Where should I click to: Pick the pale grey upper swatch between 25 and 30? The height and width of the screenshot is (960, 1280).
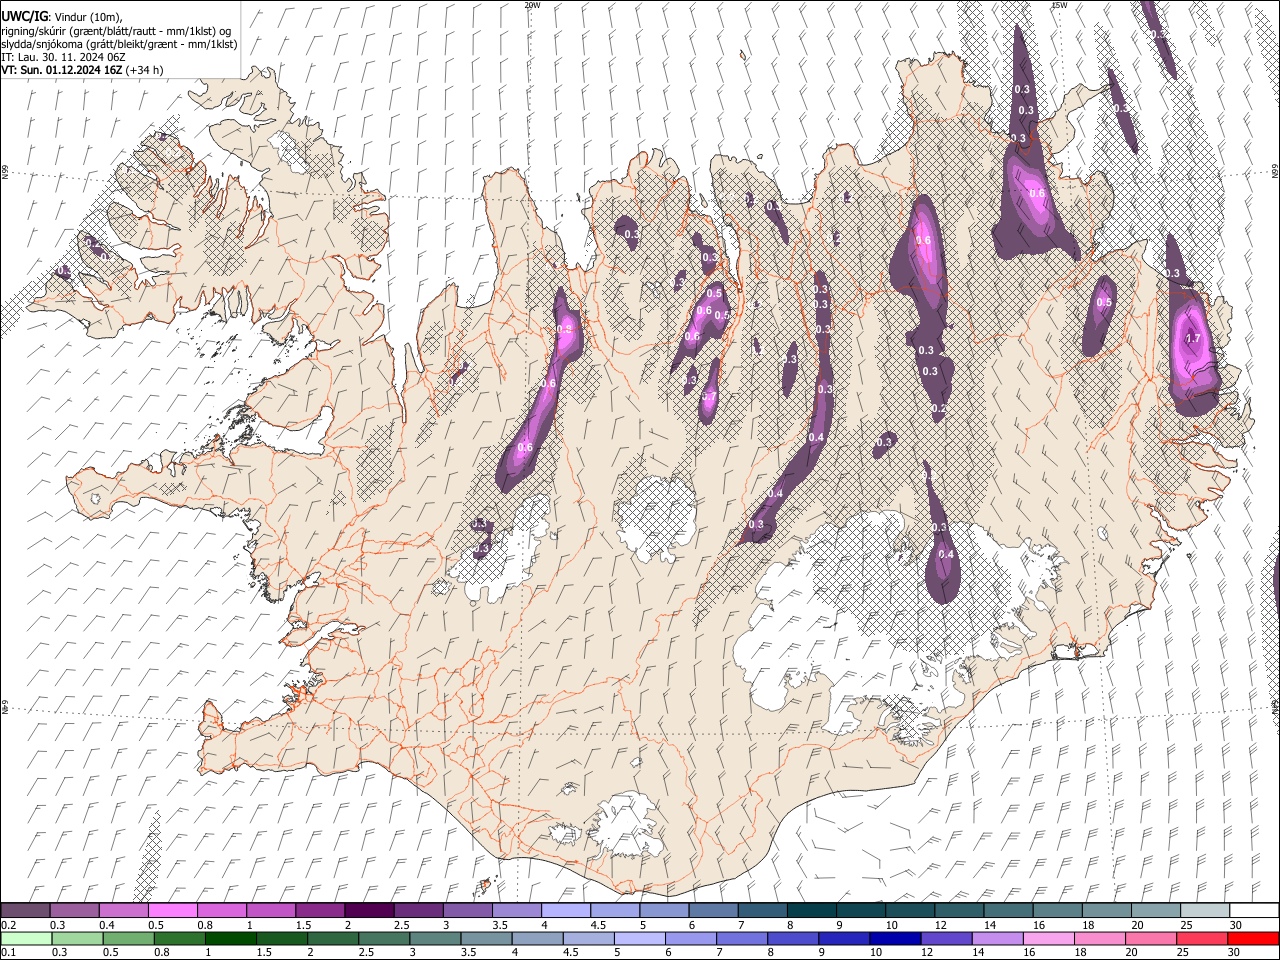coord(1204,910)
